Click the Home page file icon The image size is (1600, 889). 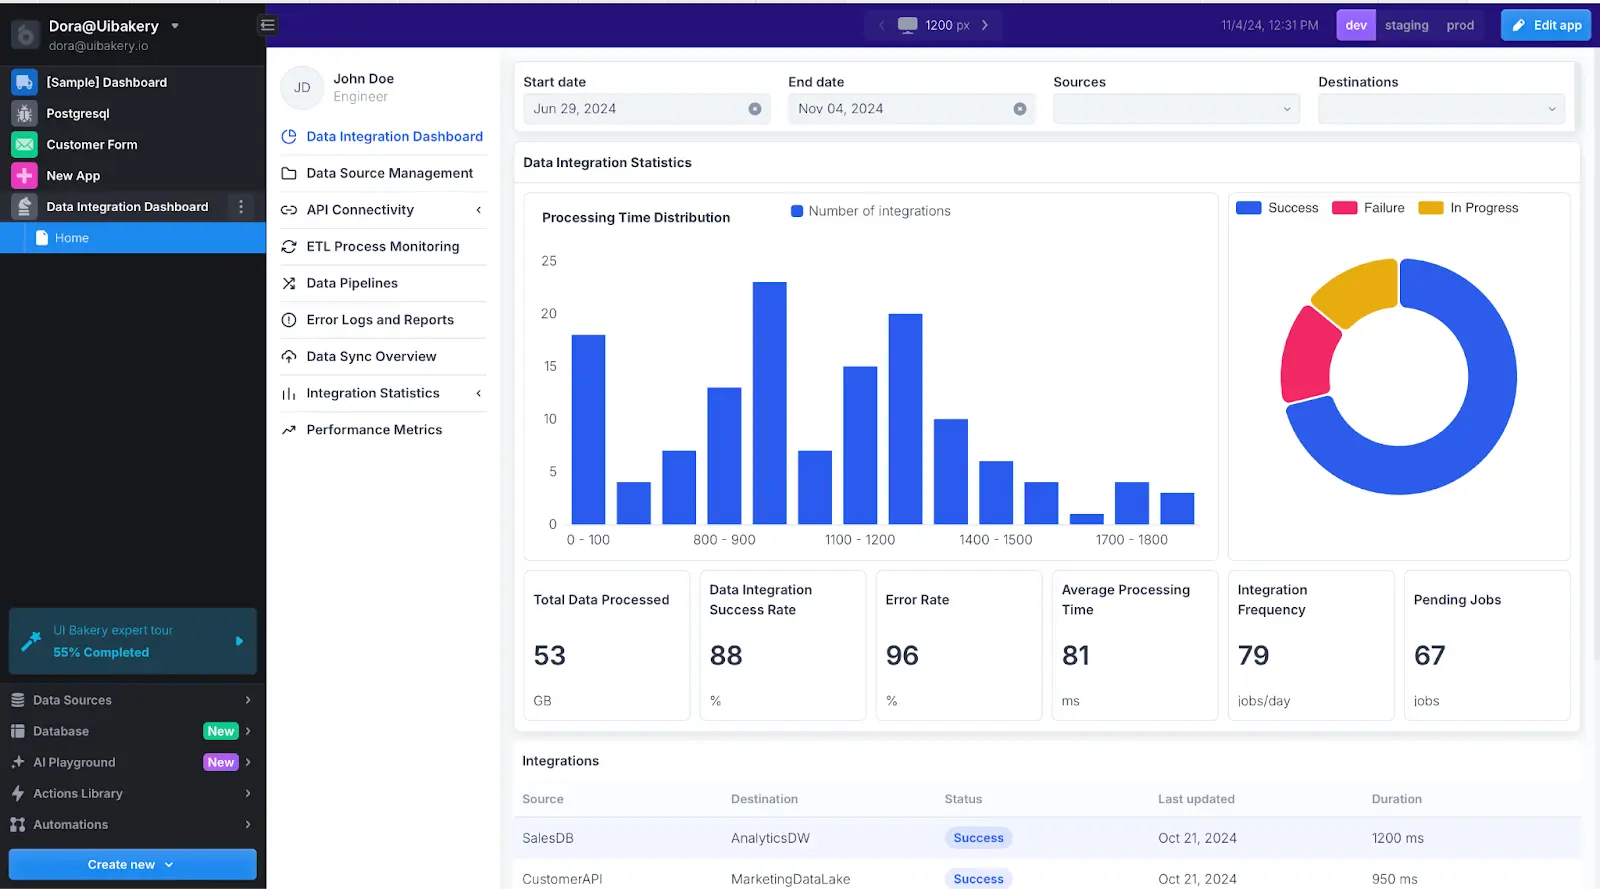coord(42,238)
